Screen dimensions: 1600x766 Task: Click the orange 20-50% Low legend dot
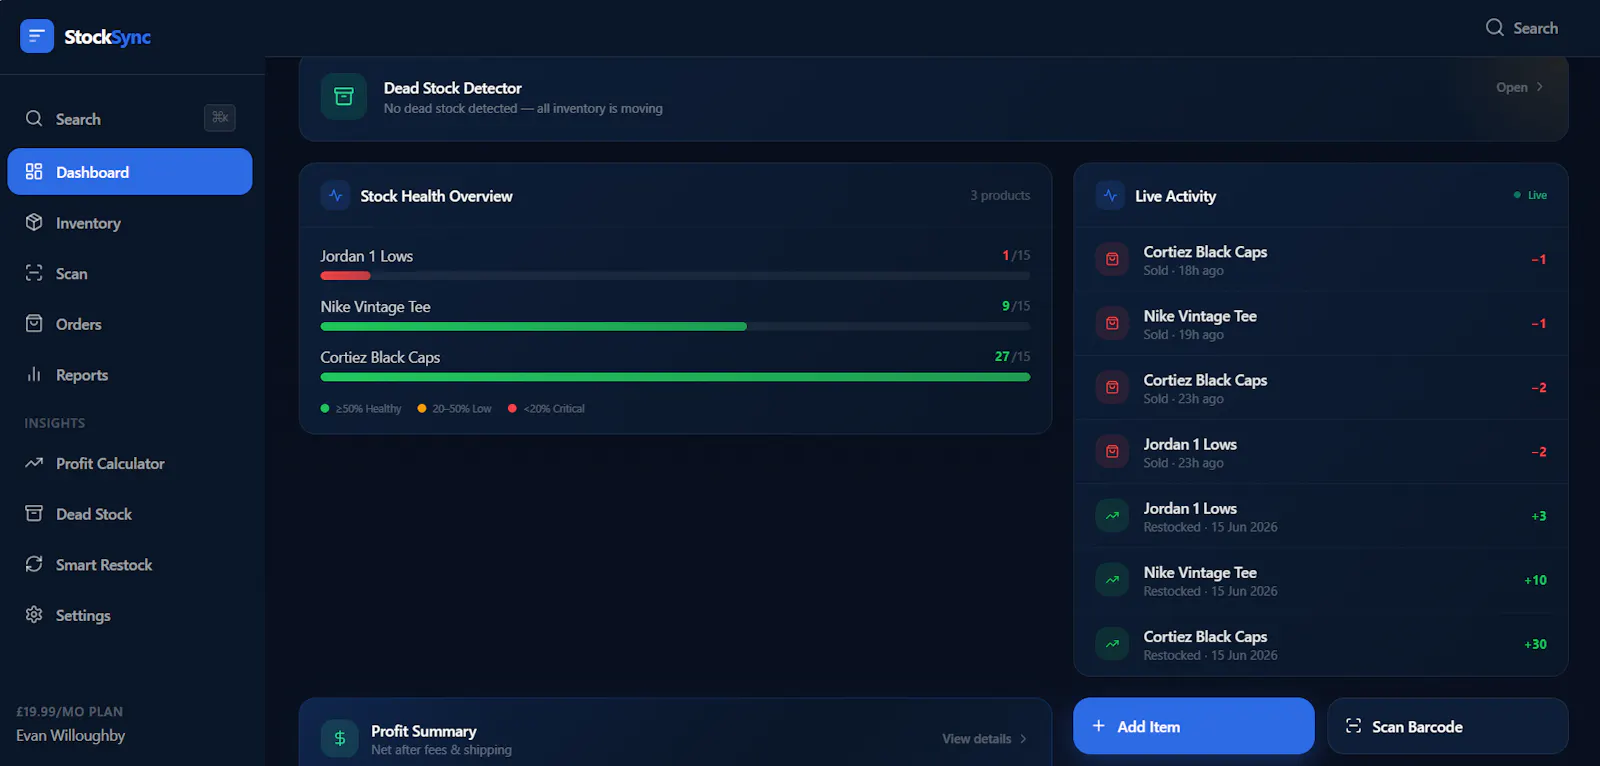pyautogui.click(x=422, y=408)
